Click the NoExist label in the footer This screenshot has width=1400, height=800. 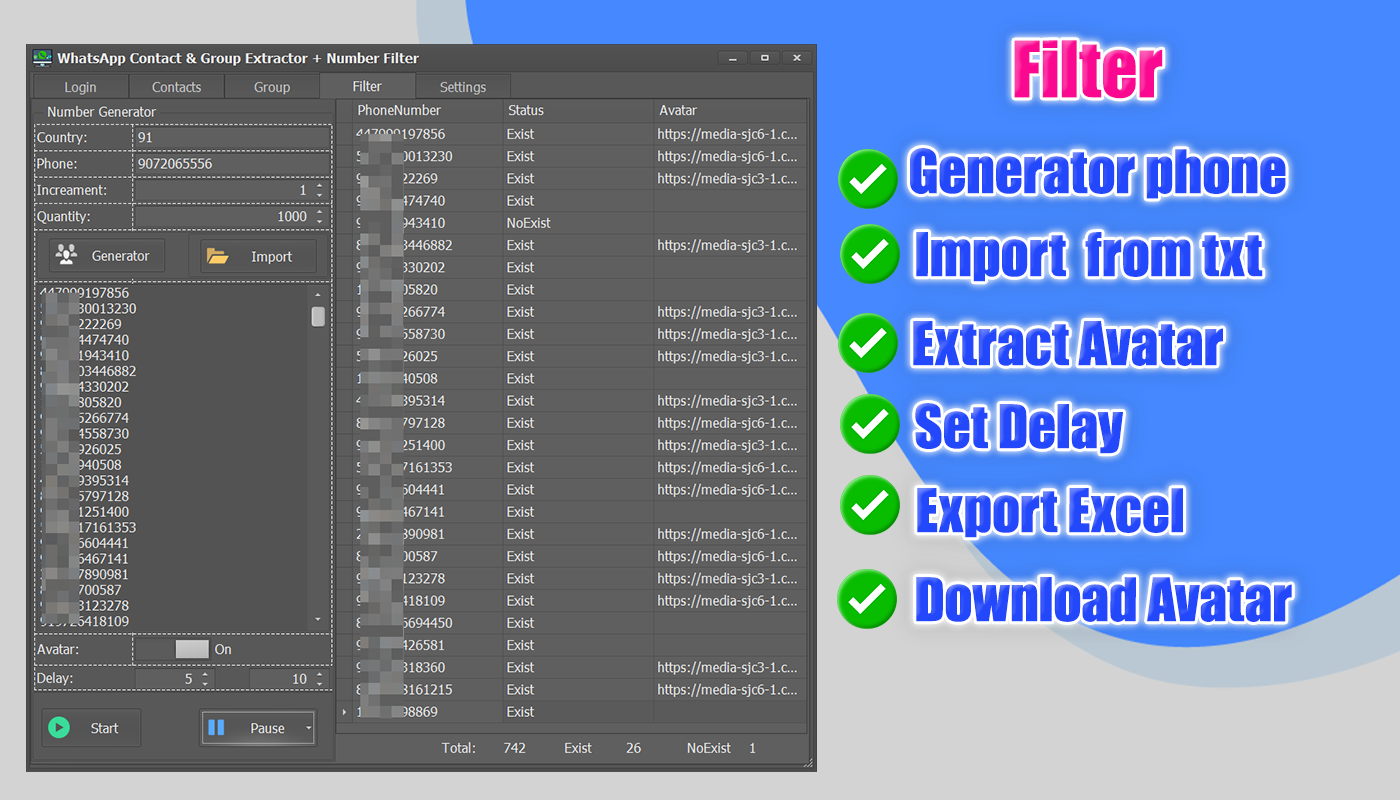coord(709,748)
